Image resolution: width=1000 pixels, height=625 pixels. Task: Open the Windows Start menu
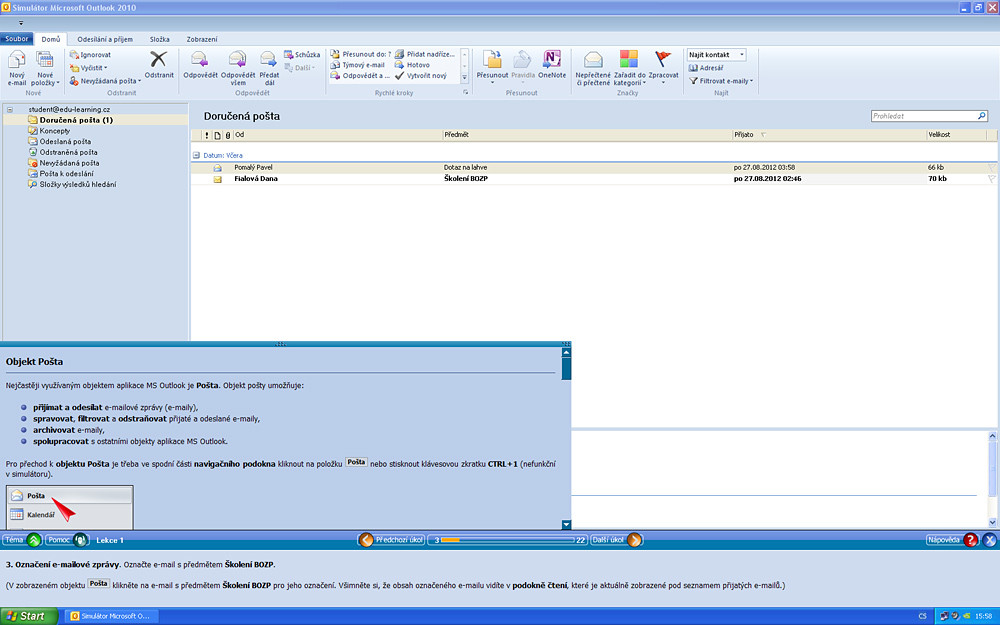pos(29,616)
